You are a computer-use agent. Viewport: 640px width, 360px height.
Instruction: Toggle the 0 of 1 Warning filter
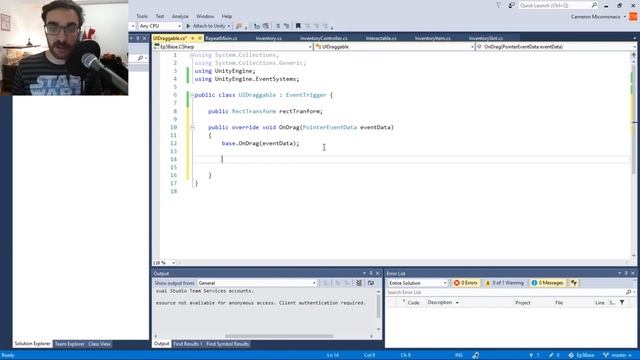tap(504, 283)
